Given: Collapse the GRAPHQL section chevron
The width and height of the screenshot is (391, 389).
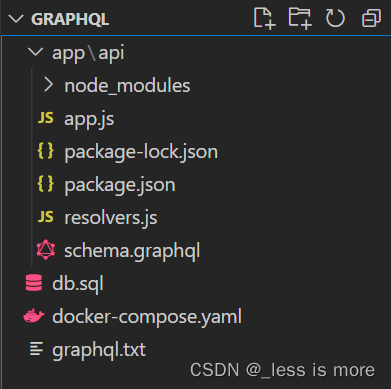Looking at the screenshot, I should 16,19.
